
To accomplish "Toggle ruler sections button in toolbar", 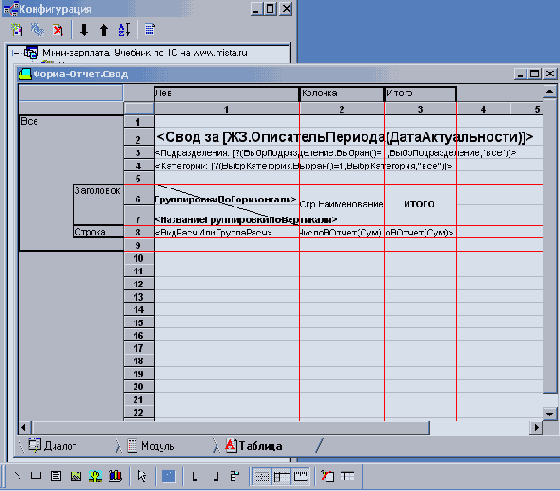I will point(301,476).
